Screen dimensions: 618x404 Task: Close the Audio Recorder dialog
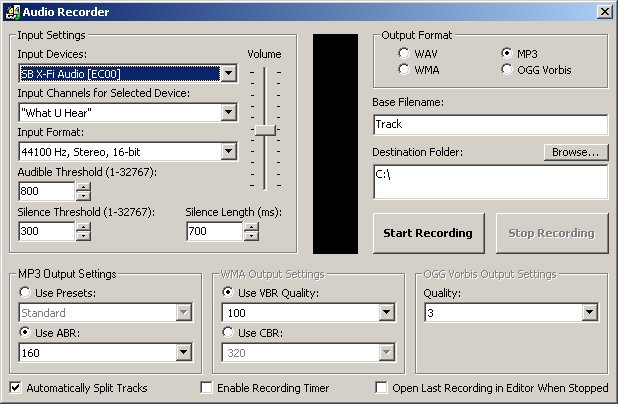[604, 12]
